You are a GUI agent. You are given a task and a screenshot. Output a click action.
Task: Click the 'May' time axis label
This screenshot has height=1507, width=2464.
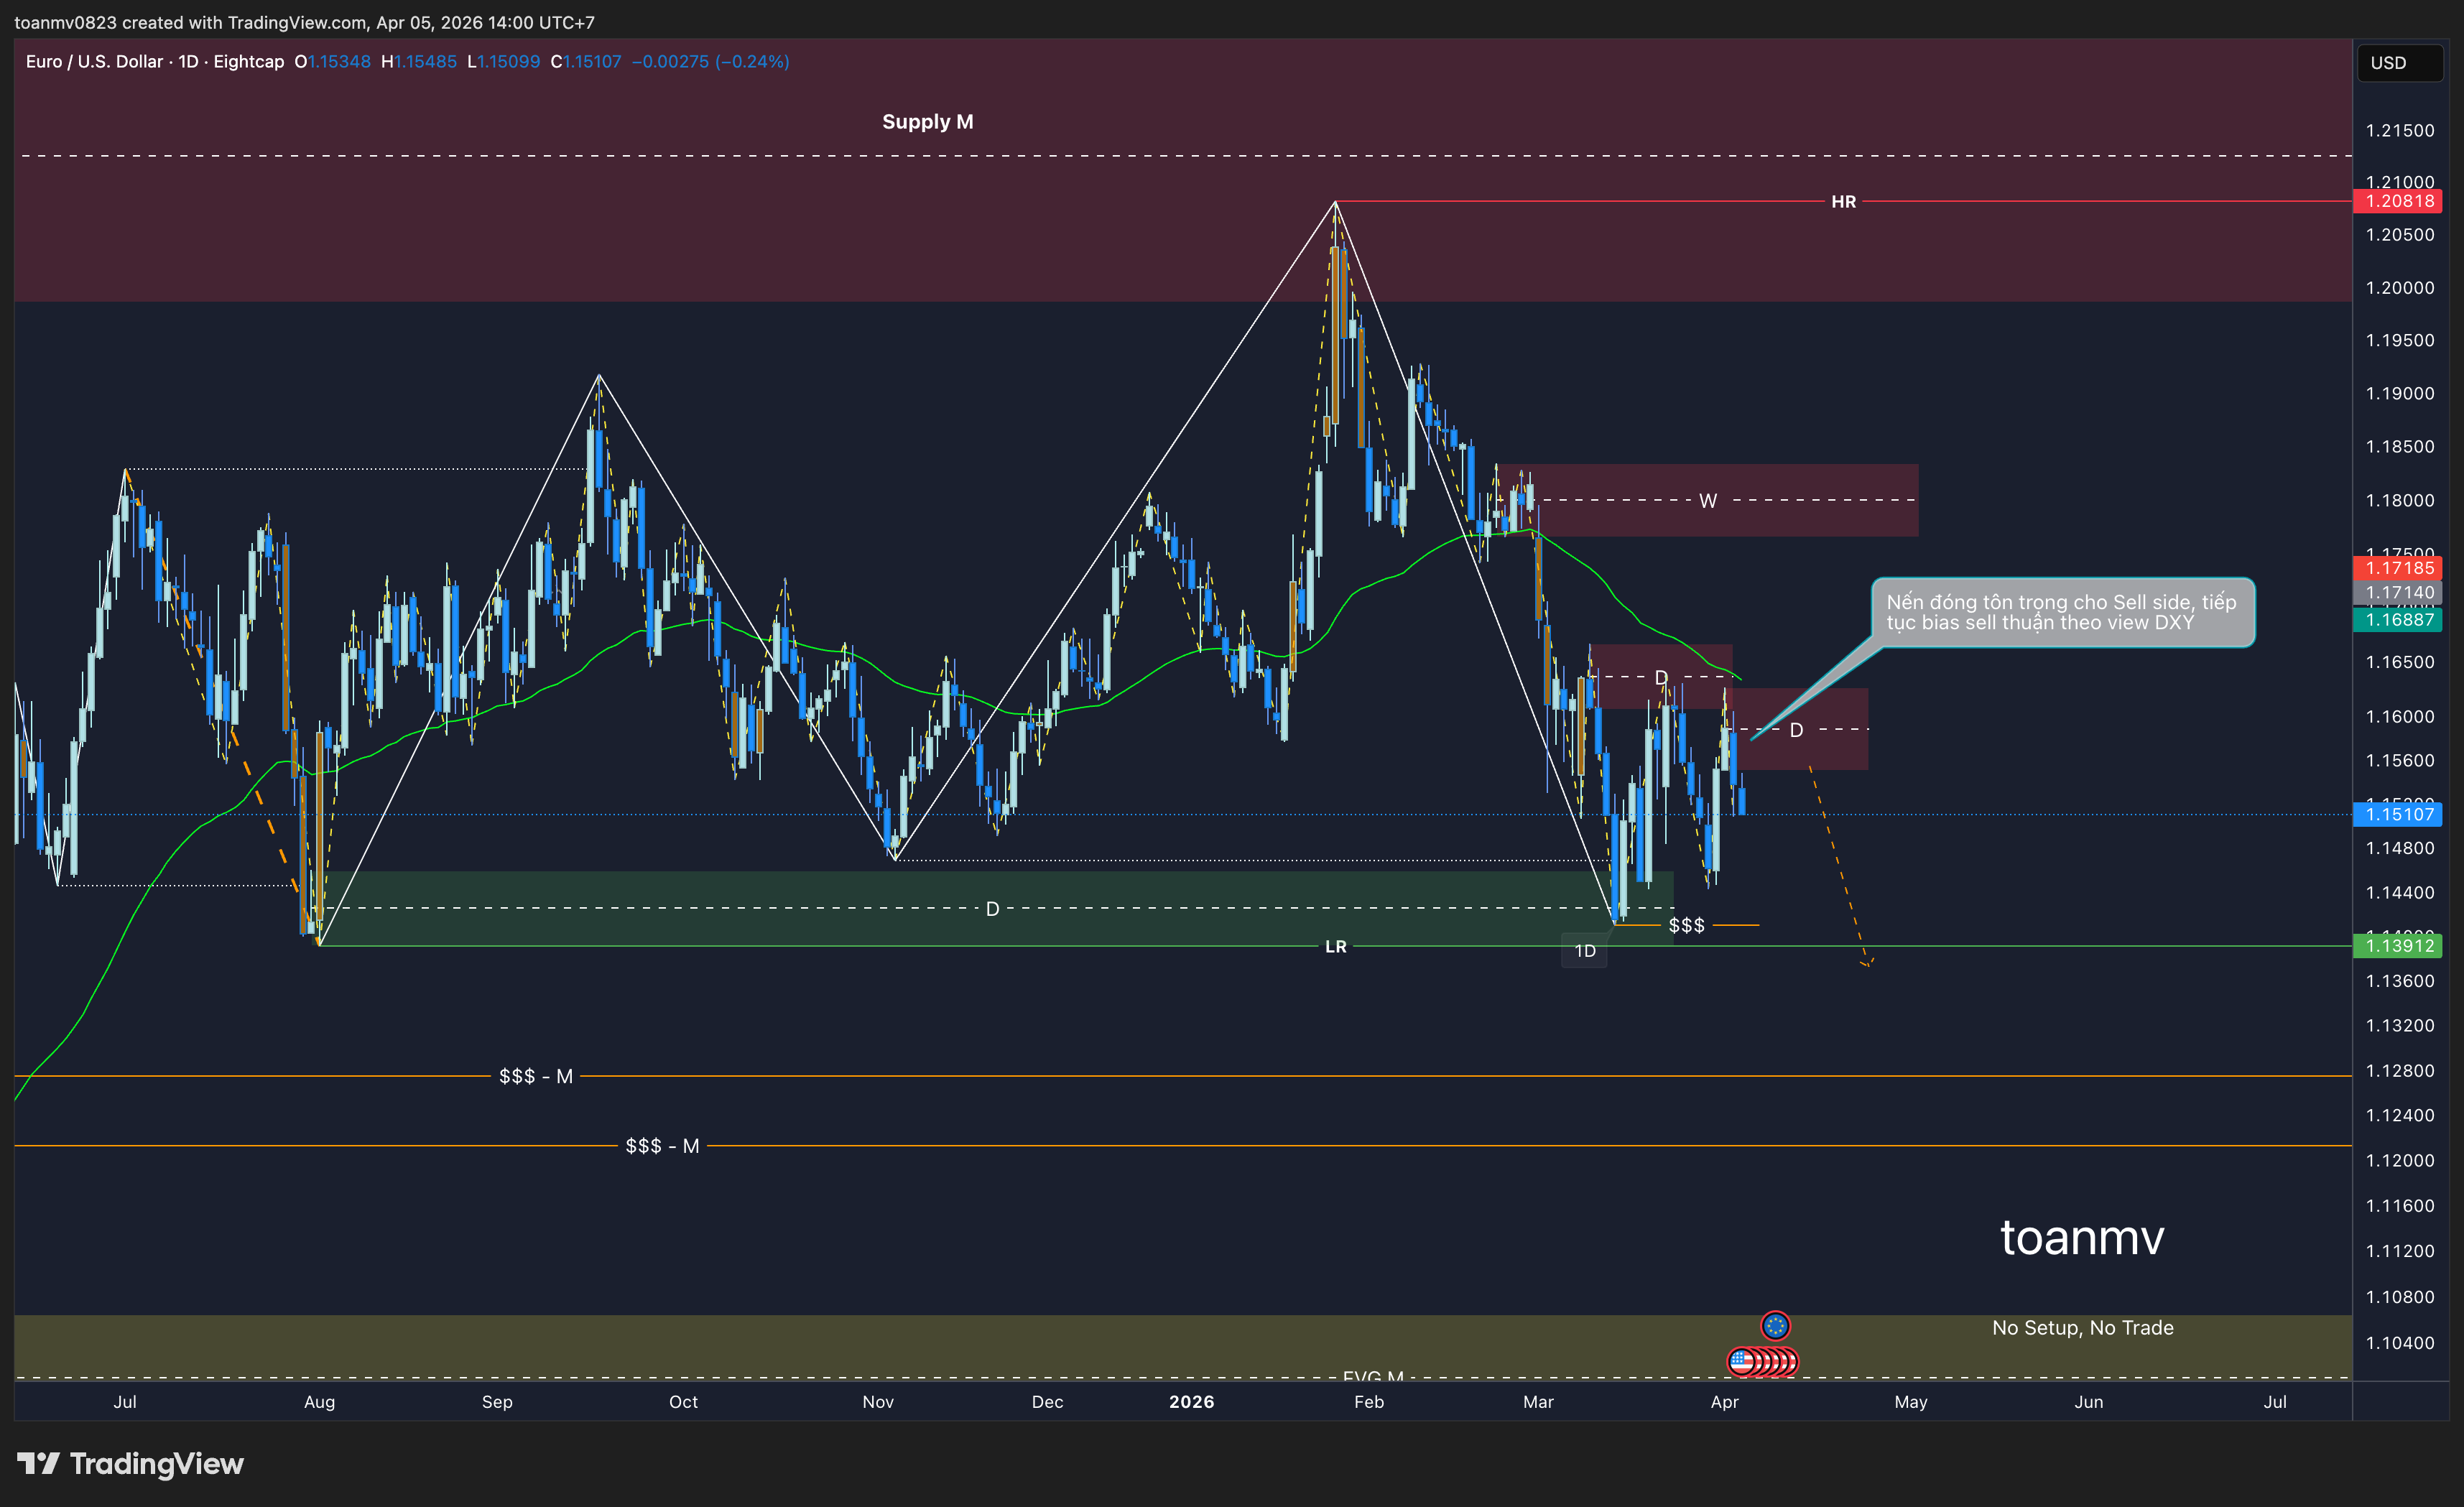tap(1911, 1402)
